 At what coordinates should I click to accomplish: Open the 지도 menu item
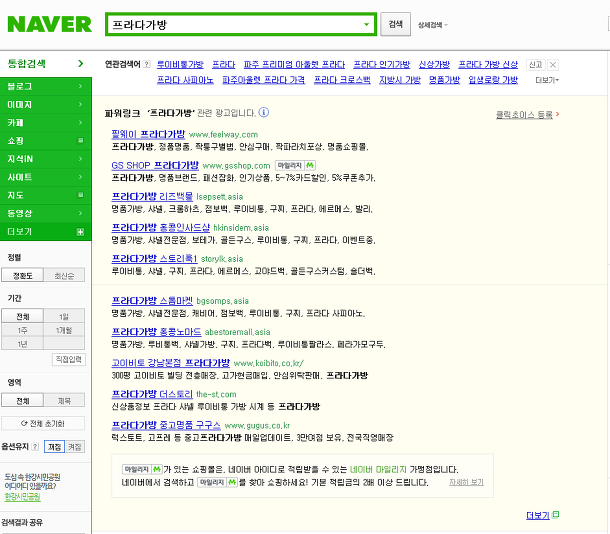point(46,195)
